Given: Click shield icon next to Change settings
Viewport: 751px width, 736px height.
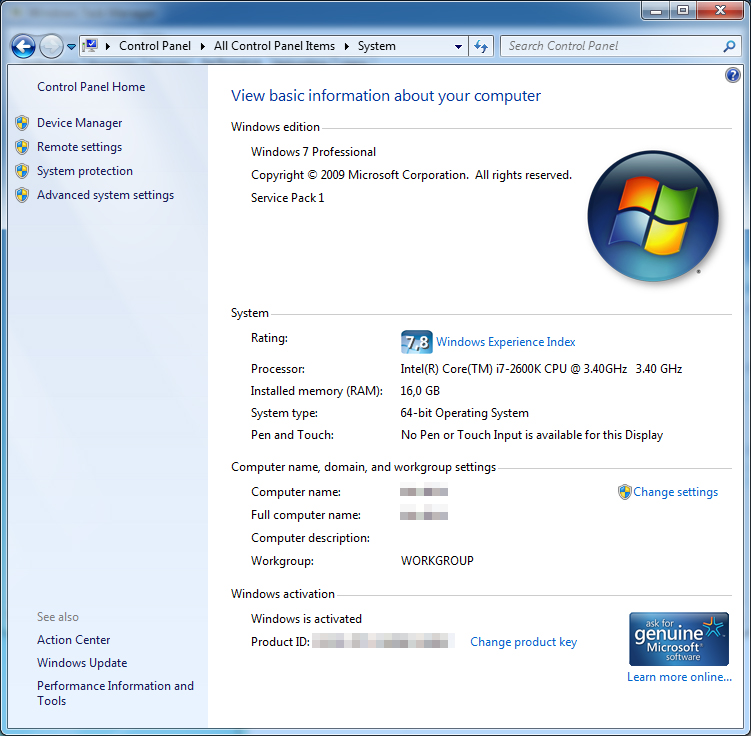Looking at the screenshot, I should [x=625, y=492].
